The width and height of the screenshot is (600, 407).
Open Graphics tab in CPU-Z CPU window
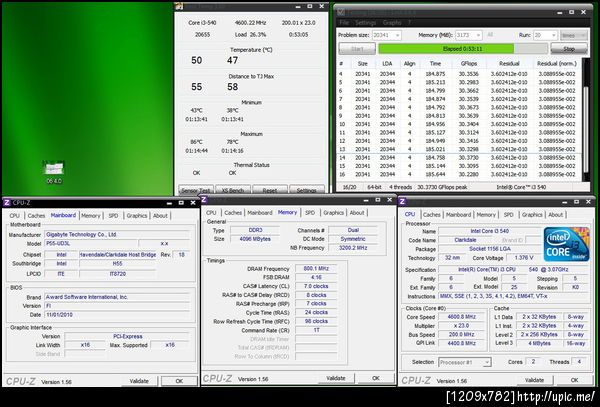click(x=532, y=215)
